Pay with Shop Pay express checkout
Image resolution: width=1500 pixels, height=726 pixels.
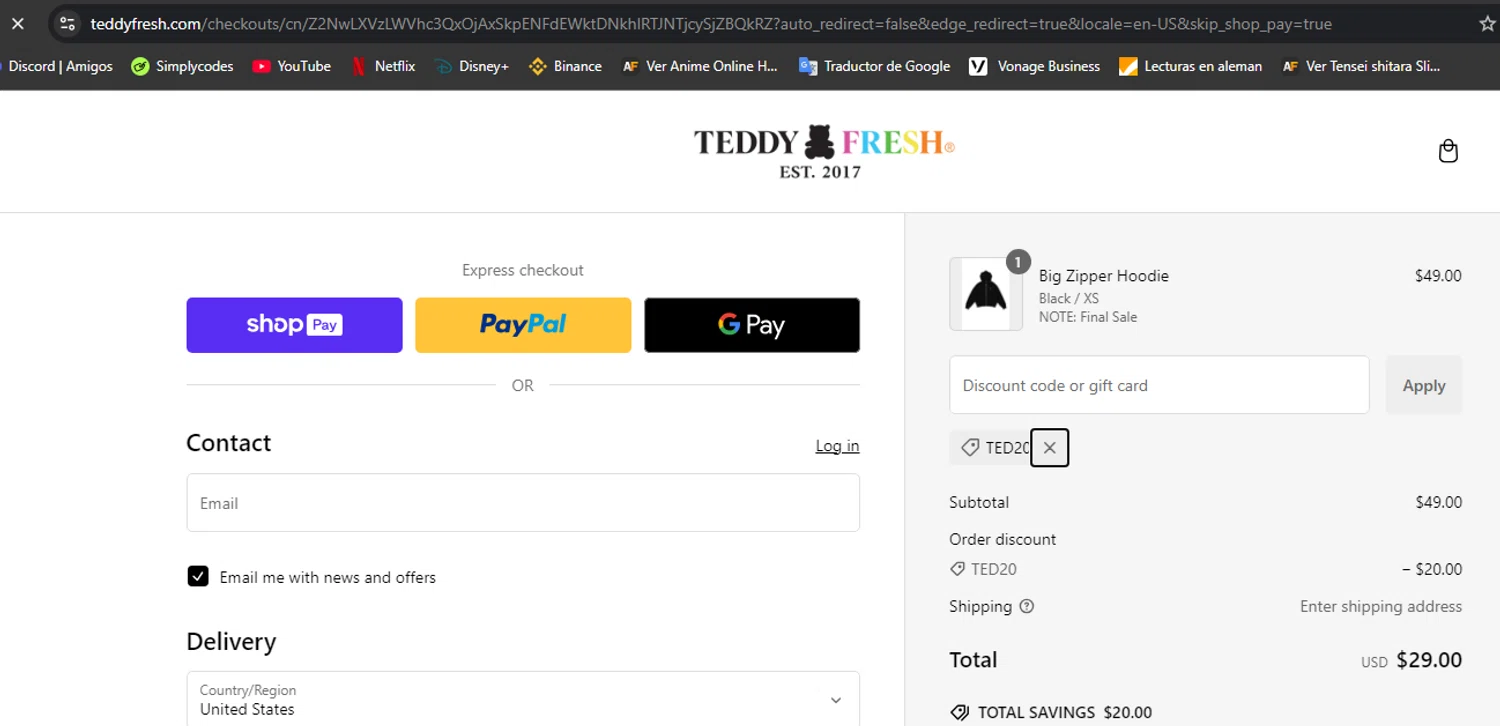click(294, 325)
